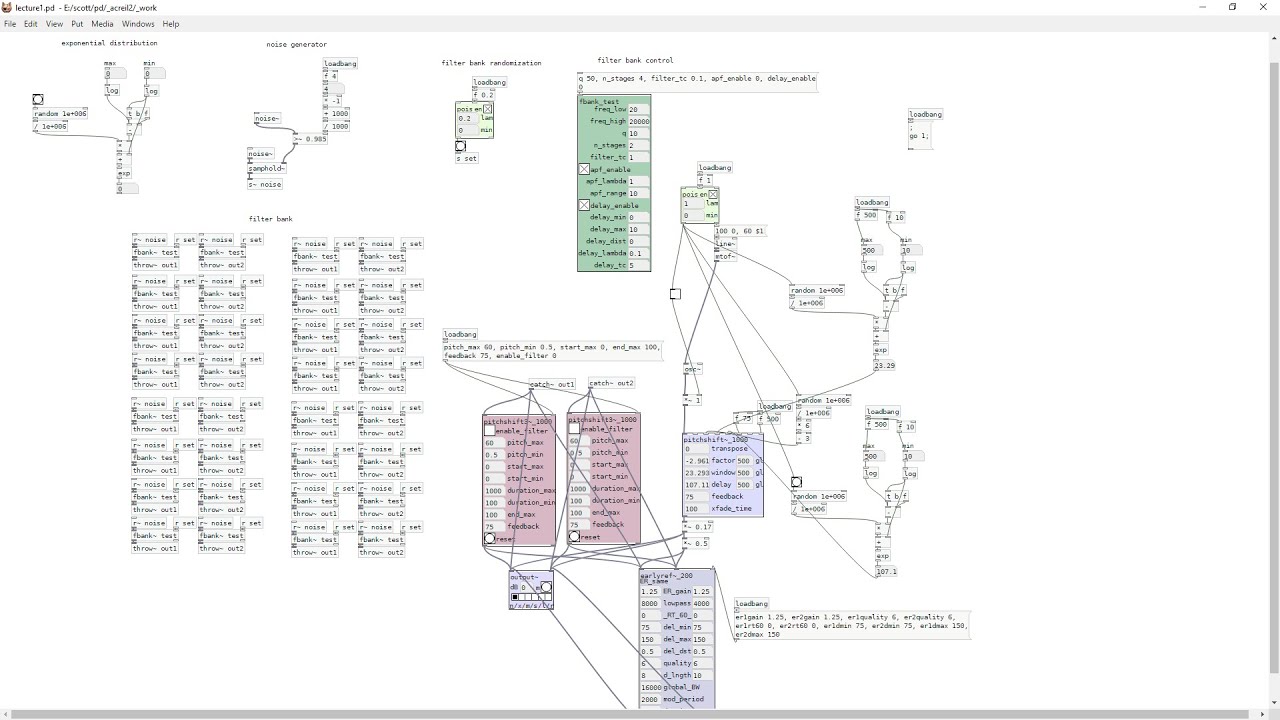
Task: Click the number box showing 23.29
Action: click(885, 366)
